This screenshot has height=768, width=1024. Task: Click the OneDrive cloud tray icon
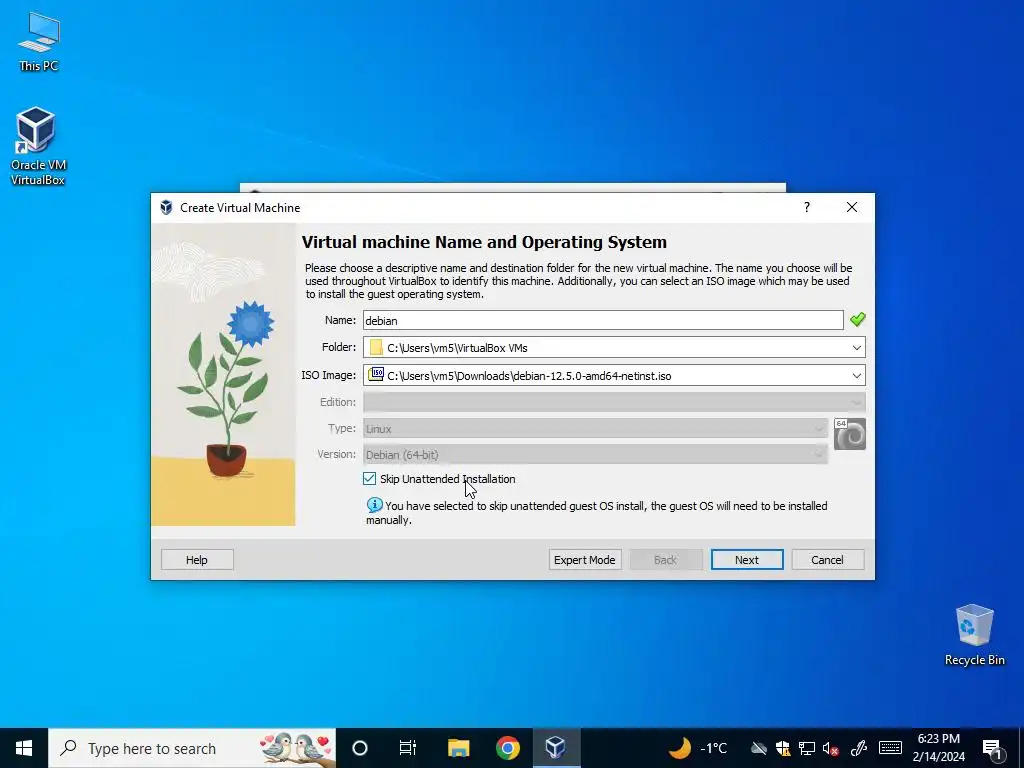point(758,748)
